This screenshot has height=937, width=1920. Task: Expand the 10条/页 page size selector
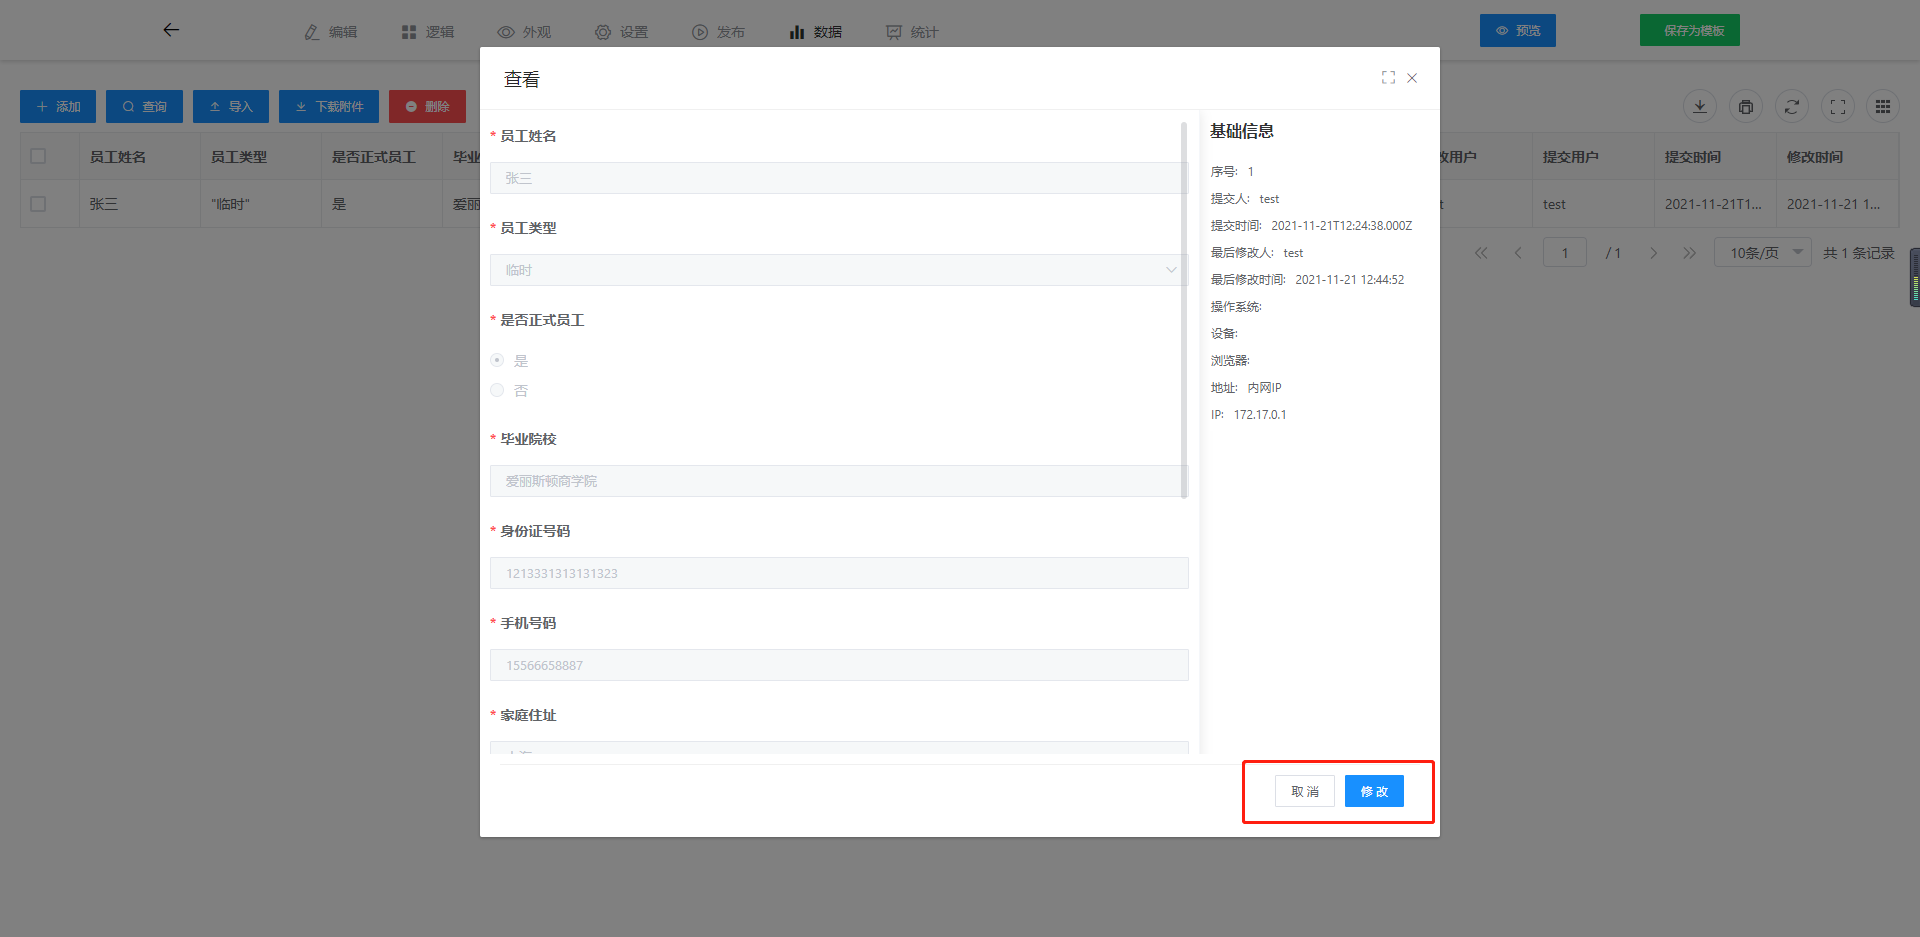pos(1762,253)
